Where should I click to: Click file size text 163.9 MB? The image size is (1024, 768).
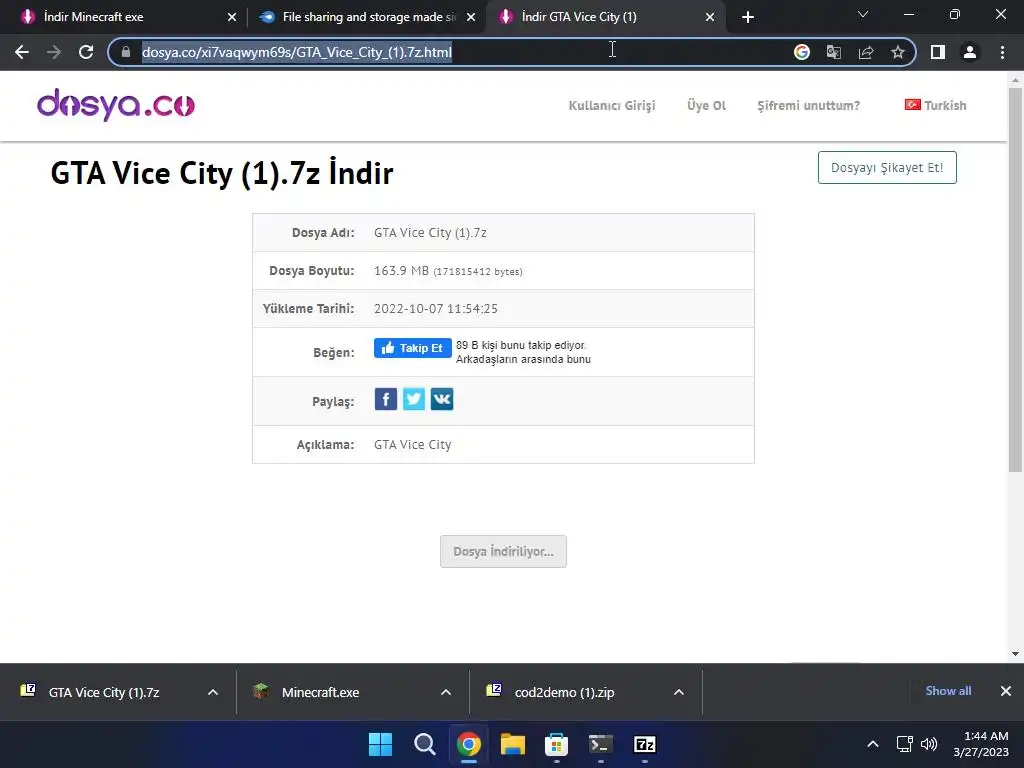[x=401, y=270]
